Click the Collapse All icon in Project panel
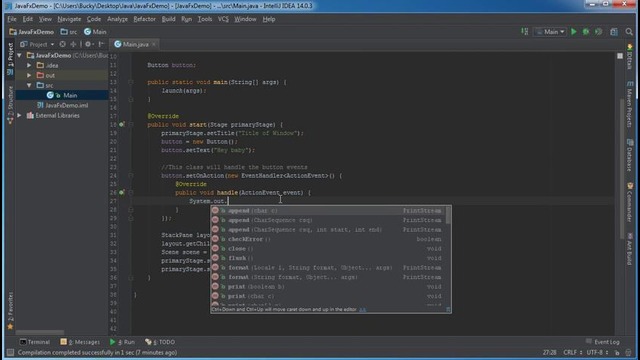Viewport: 640px width, 360px height. click(x=73, y=44)
